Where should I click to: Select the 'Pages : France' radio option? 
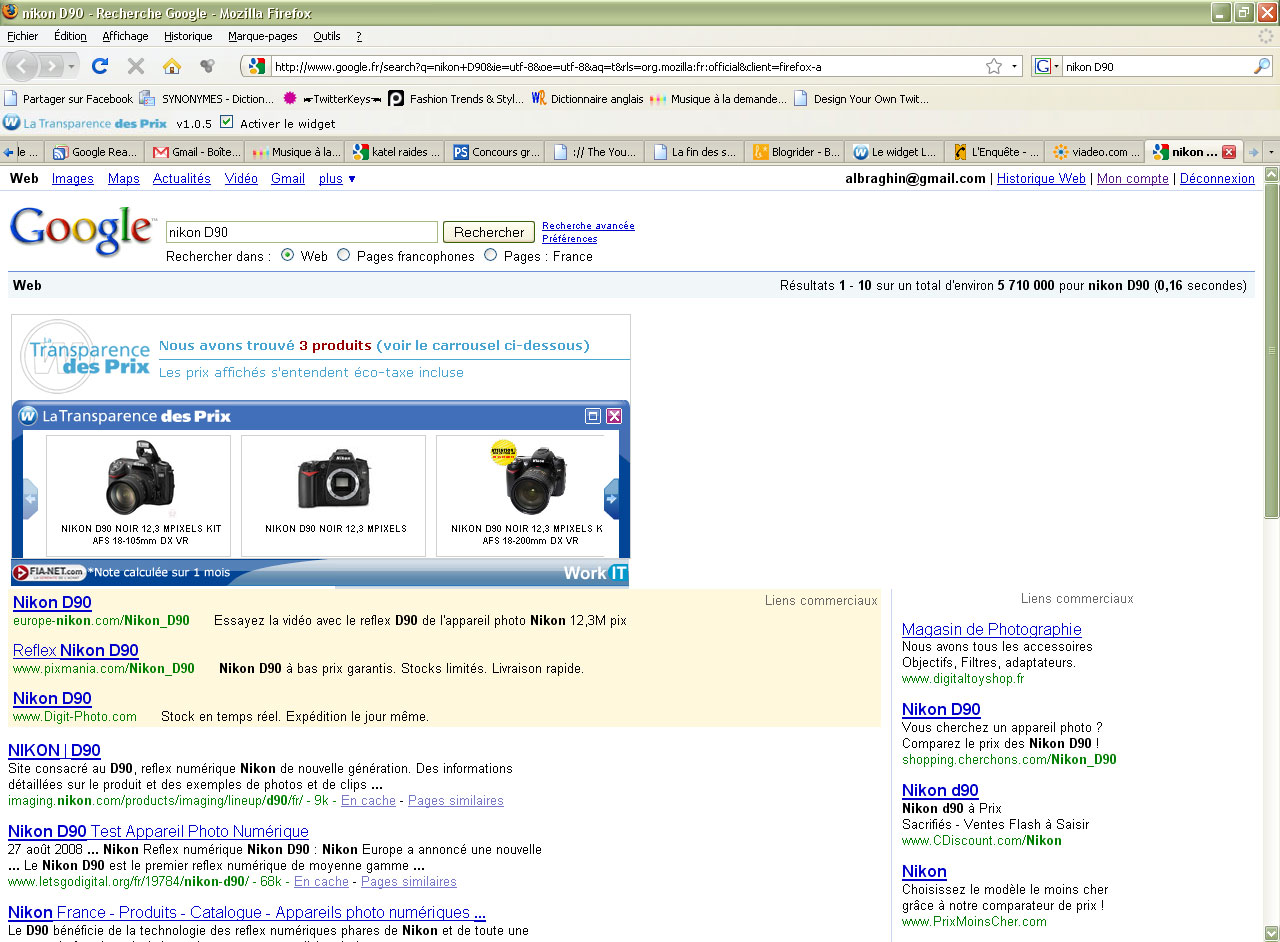(x=490, y=255)
